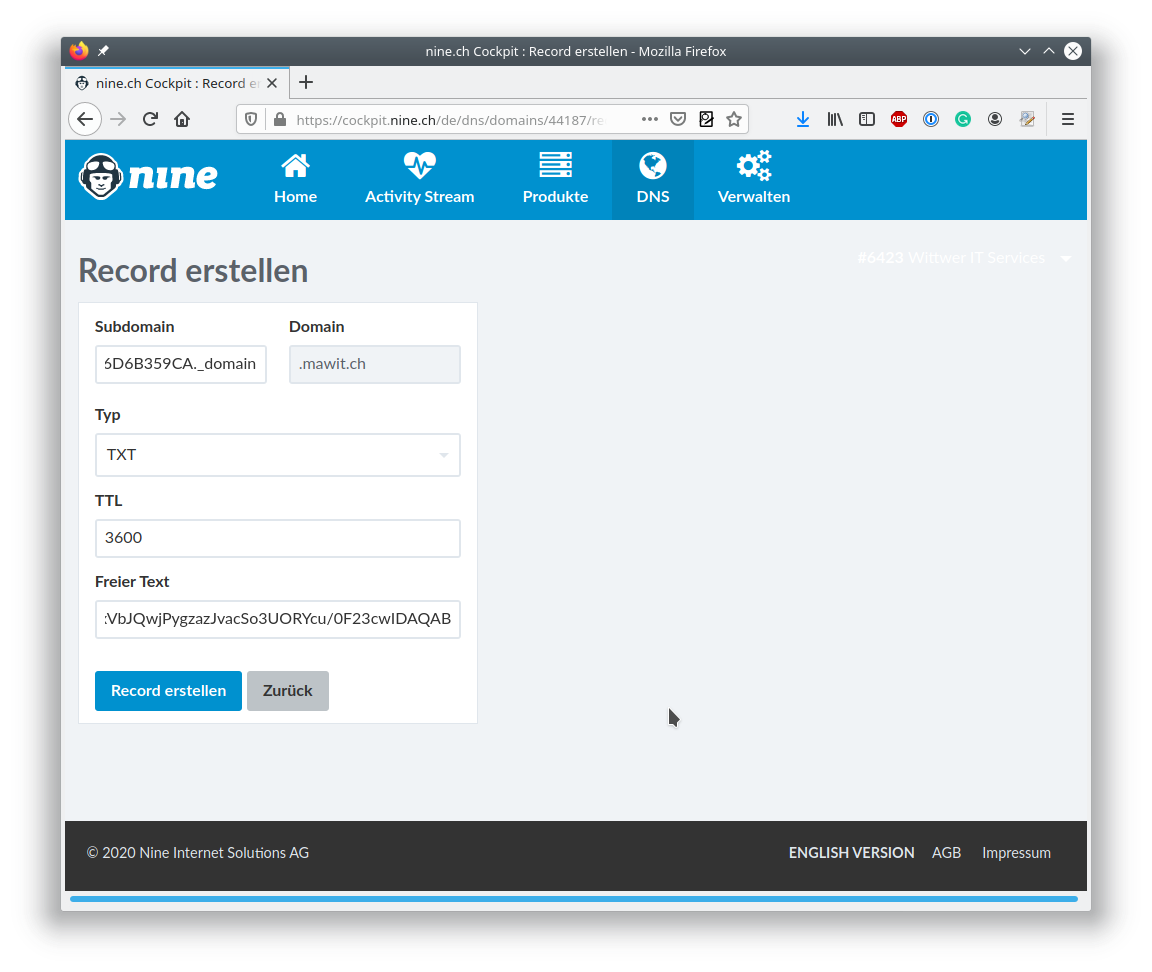Open Verwalten gears section

tap(754, 179)
